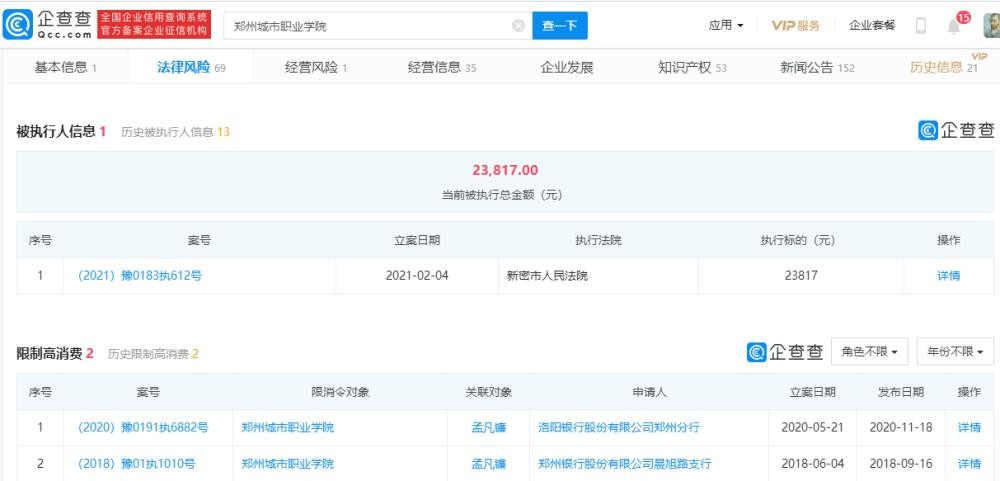Open case link (2021)豫0183执612号
1000x481 pixels.
140,276
